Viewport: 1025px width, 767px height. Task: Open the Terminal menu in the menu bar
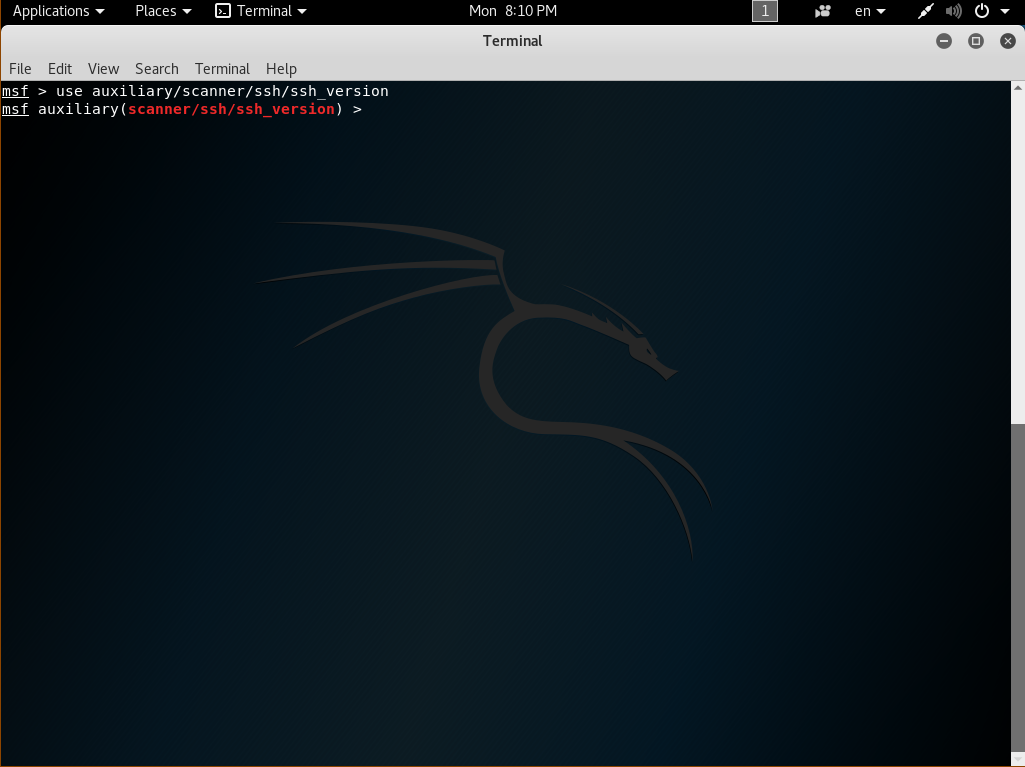tap(222, 68)
